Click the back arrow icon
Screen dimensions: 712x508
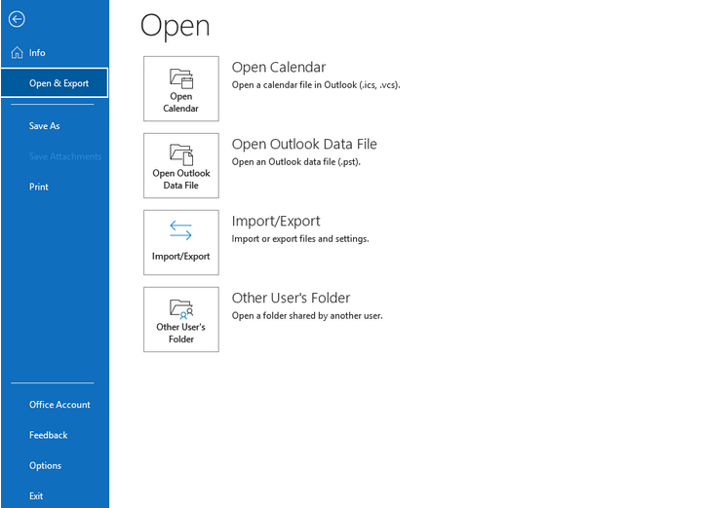pyautogui.click(x=17, y=19)
